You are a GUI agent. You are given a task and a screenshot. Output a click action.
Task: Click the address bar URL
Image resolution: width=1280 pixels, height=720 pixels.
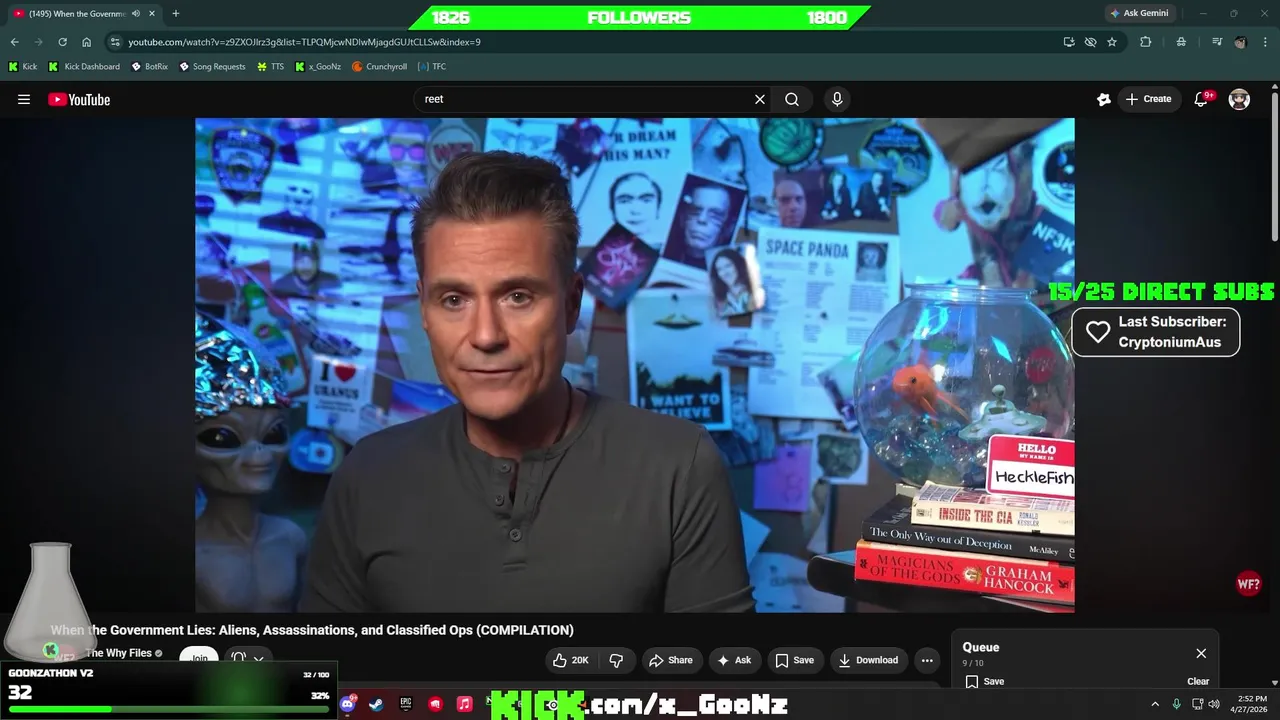tap(304, 42)
